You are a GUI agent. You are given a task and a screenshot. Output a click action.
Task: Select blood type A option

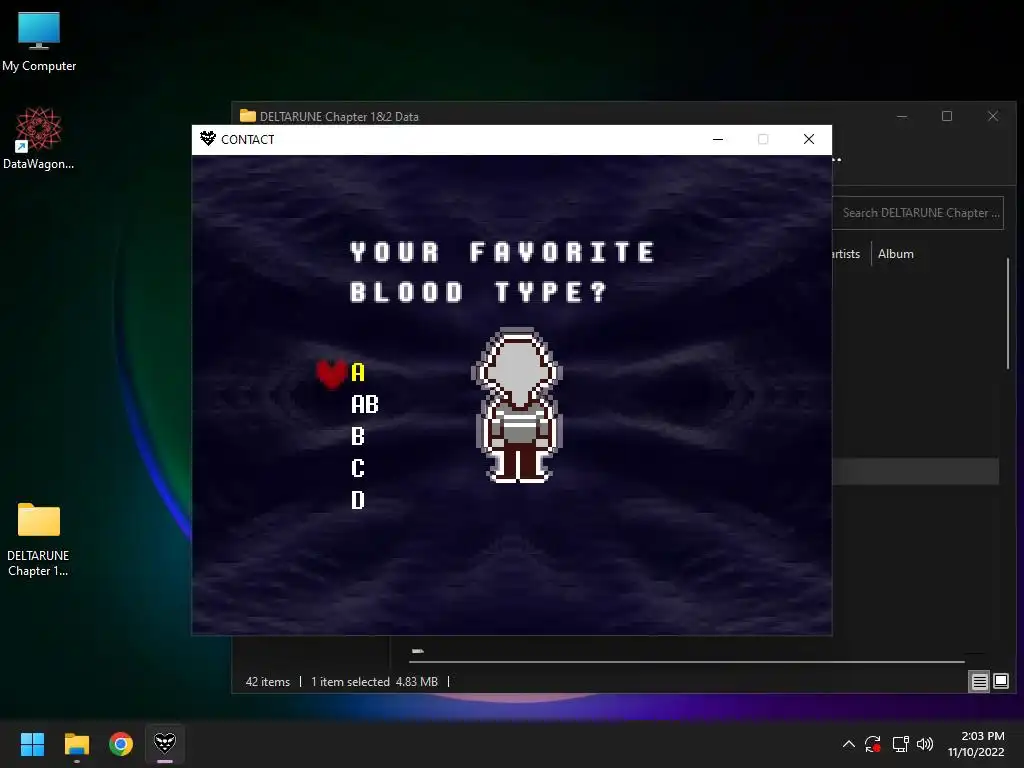(357, 372)
